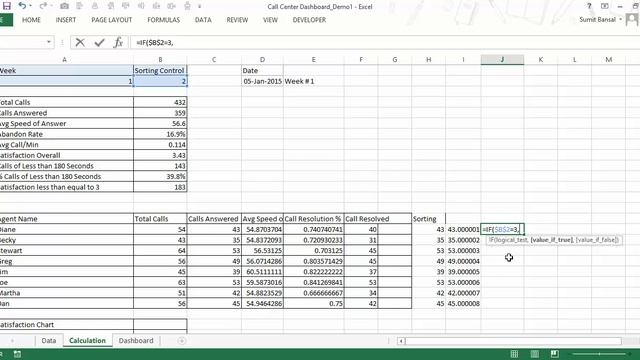Switch to Normal view in status bar
This screenshot has width=640, height=360.
pyautogui.click(x=514, y=354)
